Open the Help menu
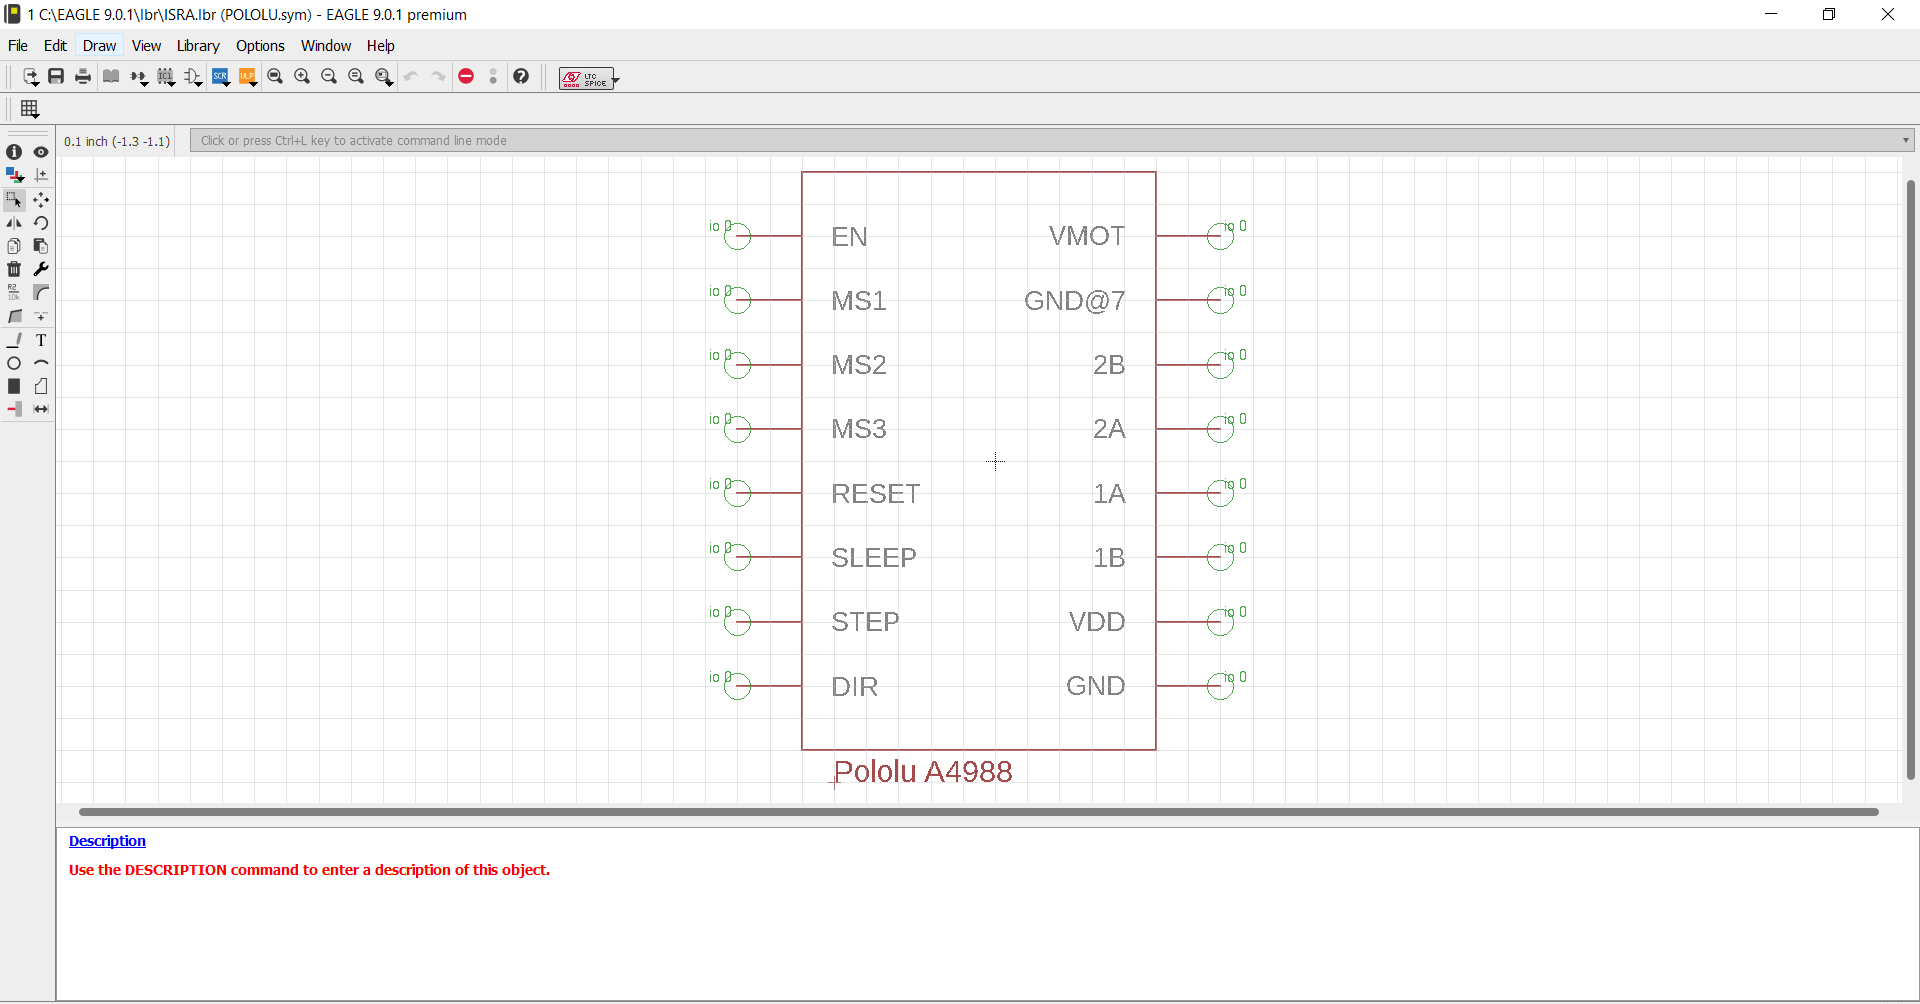The width and height of the screenshot is (1920, 1004). pos(380,46)
